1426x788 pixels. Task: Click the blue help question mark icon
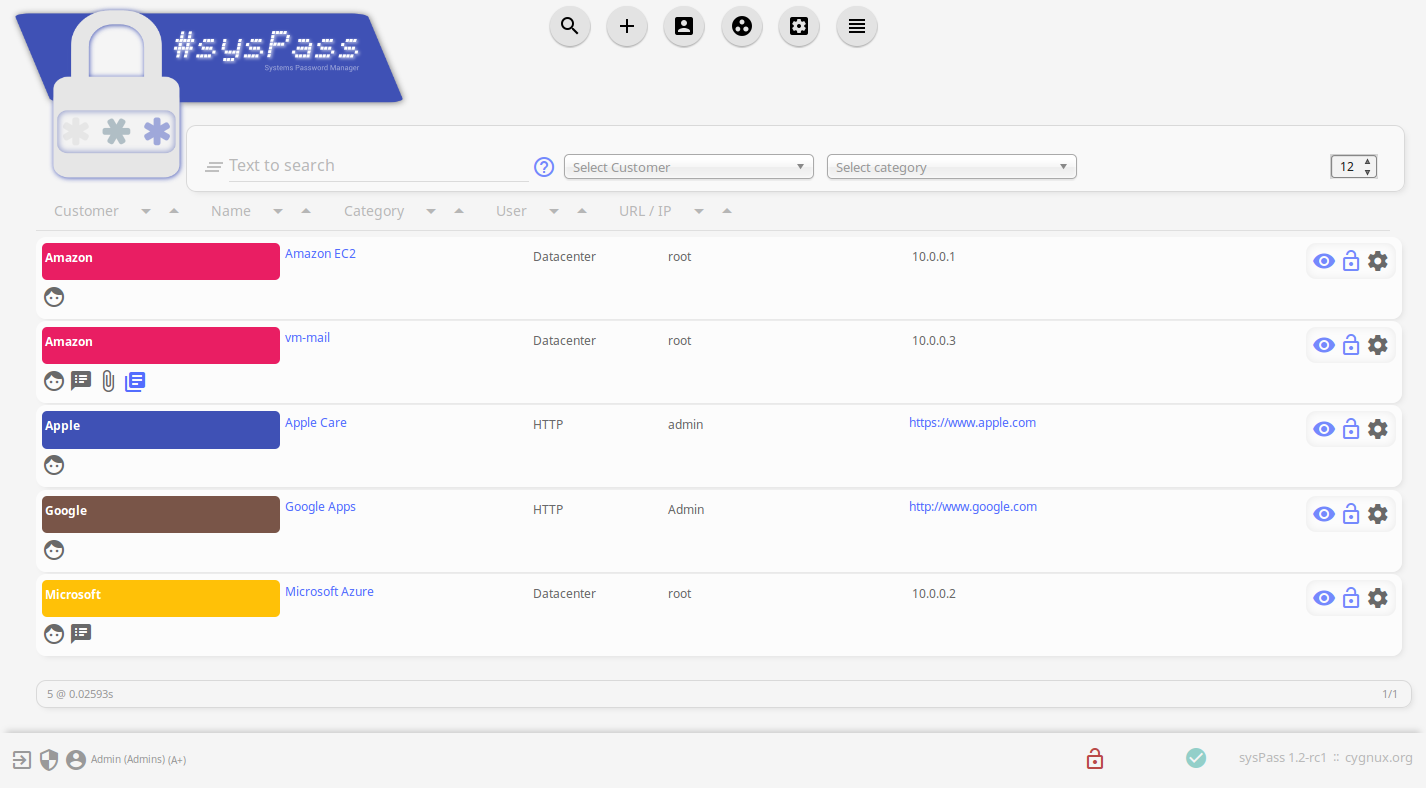coord(544,167)
